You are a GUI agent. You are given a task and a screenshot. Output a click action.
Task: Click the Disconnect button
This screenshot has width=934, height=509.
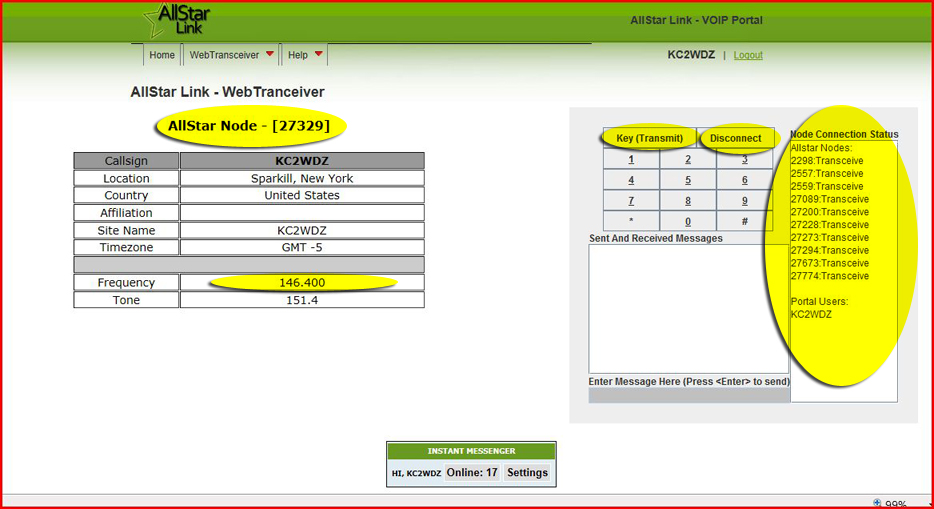[x=736, y=138]
